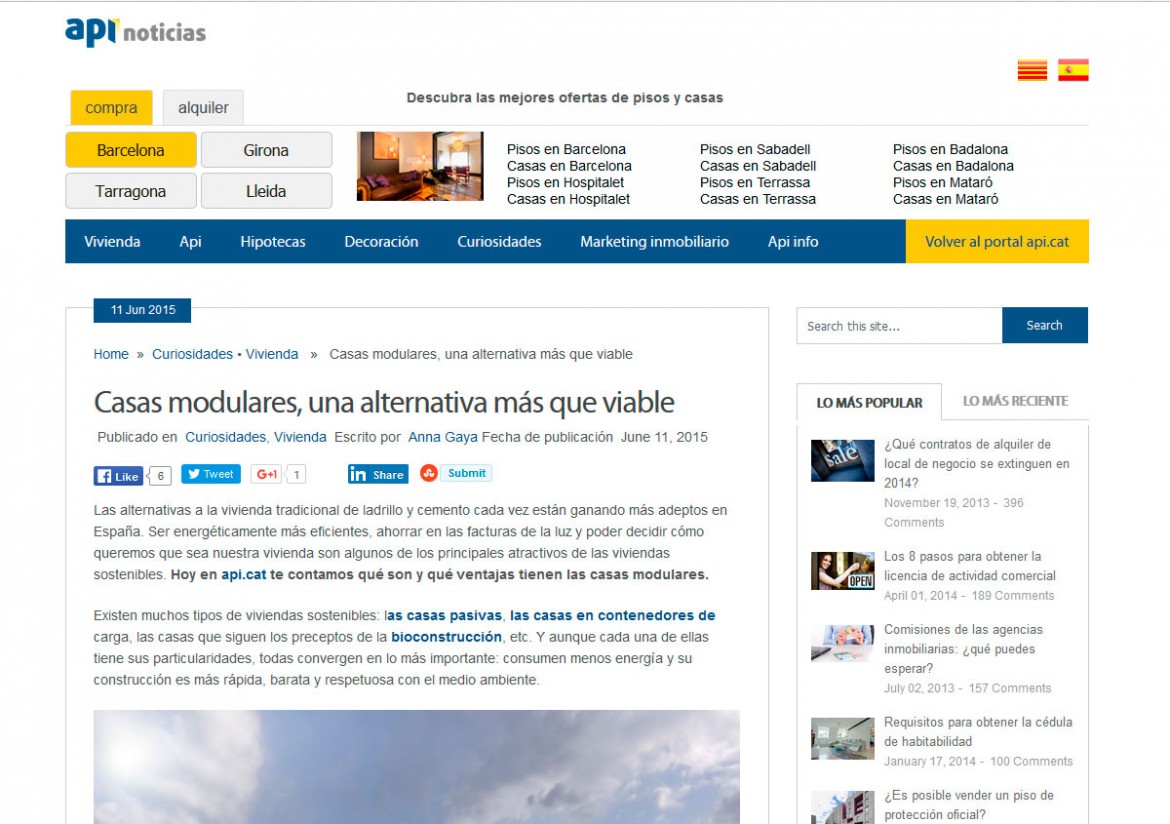Open the Hipotecas menu item
This screenshot has width=1170, height=824.
pos(274,242)
